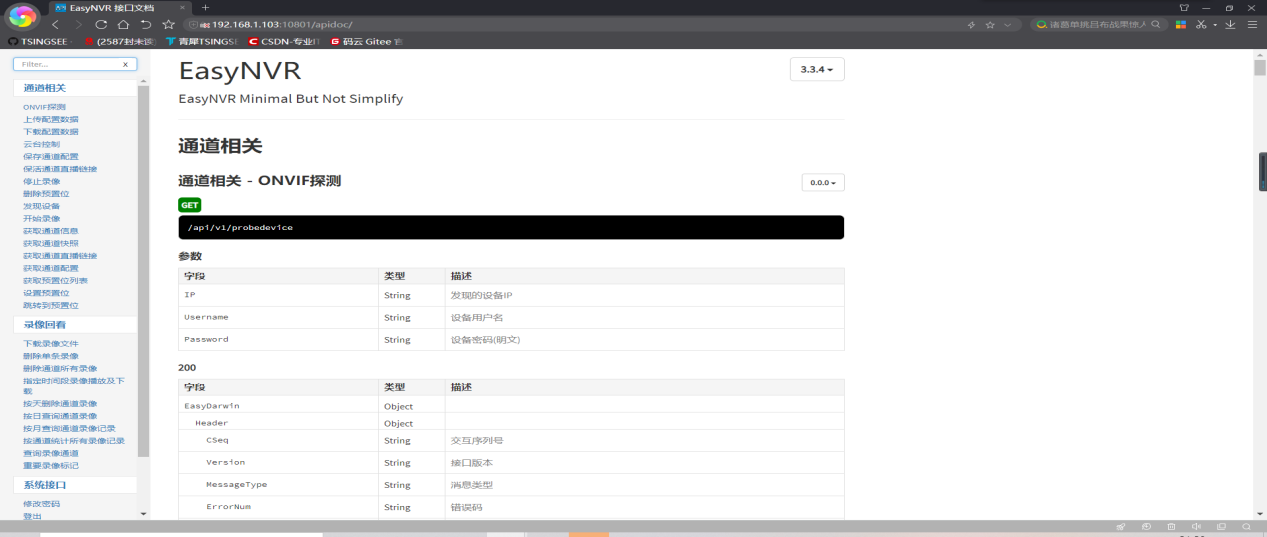Screen dimensions: 1267x537
Task: Click the browser logo icon
Action: 23,17
